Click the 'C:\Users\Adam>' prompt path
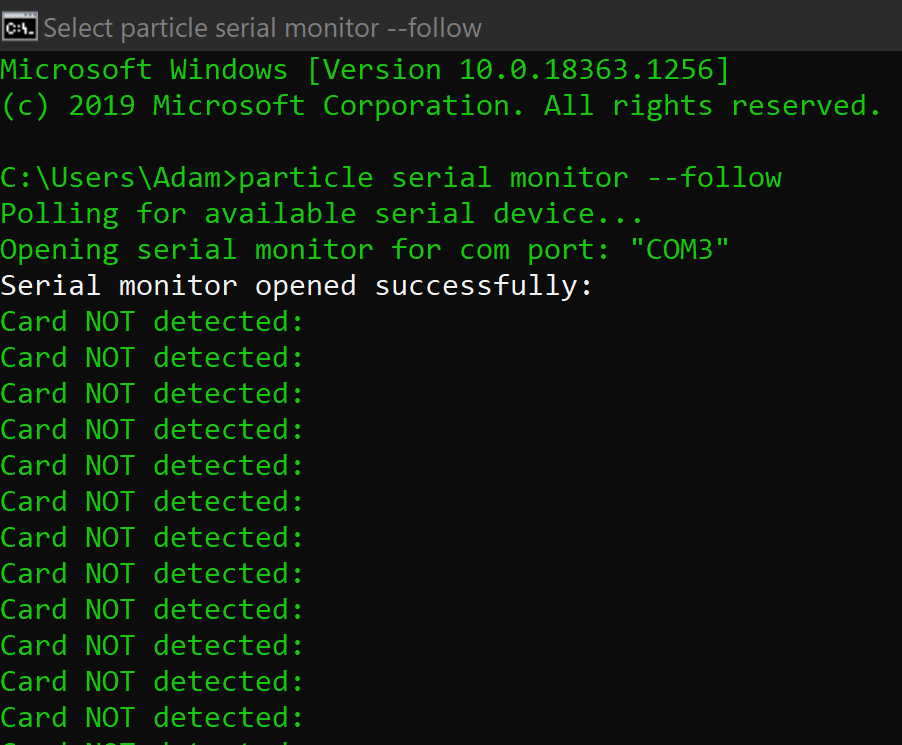The image size is (902, 745). click(x=119, y=178)
